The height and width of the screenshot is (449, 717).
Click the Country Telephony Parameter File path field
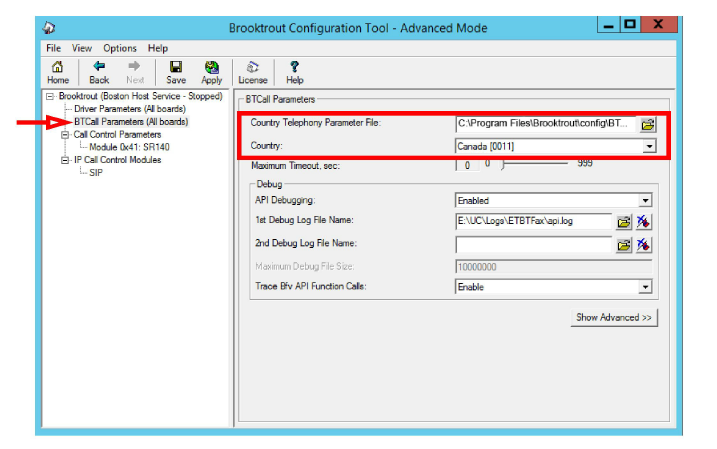(x=546, y=123)
